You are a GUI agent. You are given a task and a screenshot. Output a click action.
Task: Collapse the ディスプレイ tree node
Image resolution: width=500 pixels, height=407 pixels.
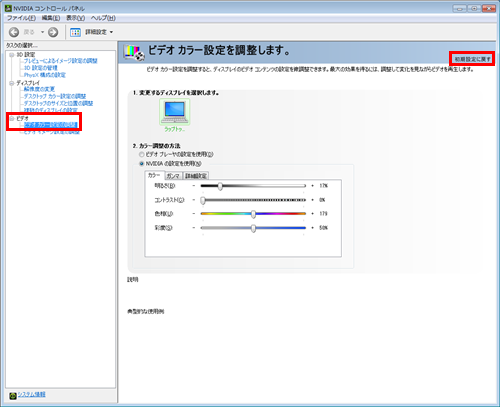click(x=12, y=83)
